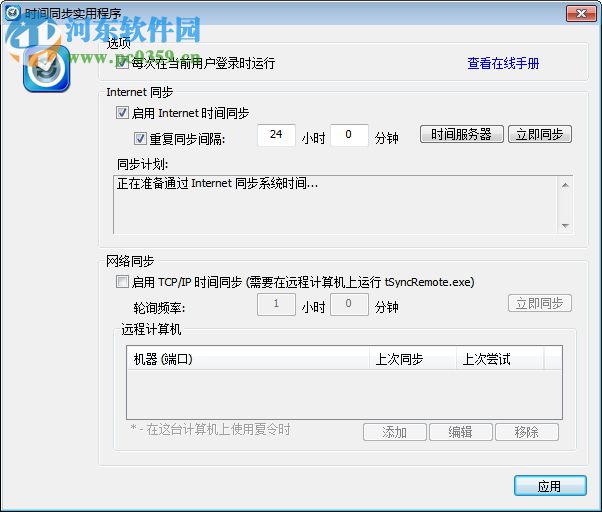This screenshot has height=512, width=602.
Task: Click the 移除 button
Action: (527, 432)
